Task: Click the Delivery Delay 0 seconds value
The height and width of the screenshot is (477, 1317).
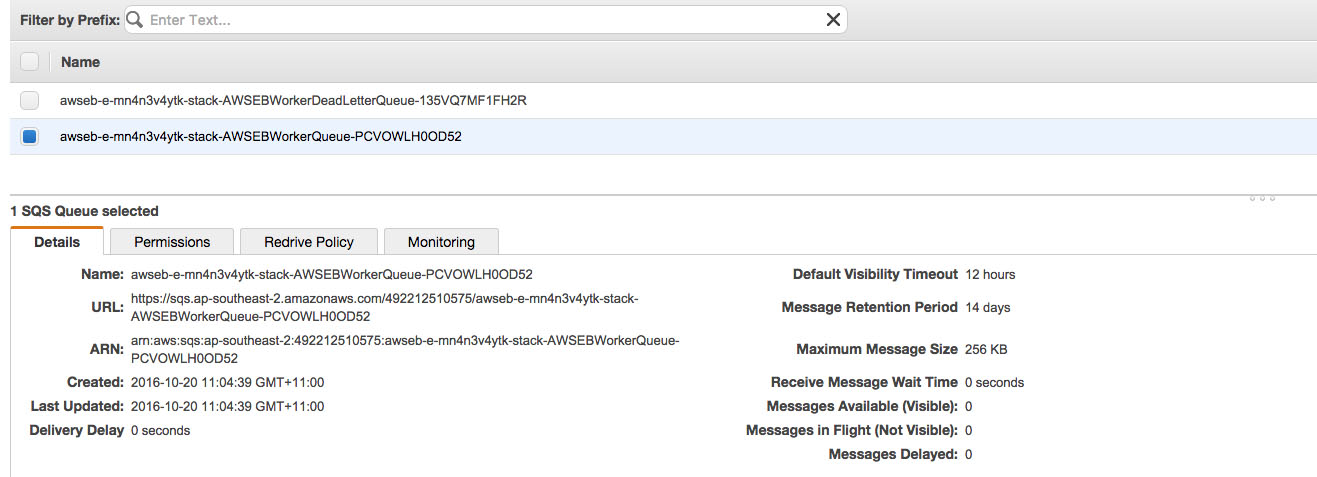Action: [x=160, y=430]
